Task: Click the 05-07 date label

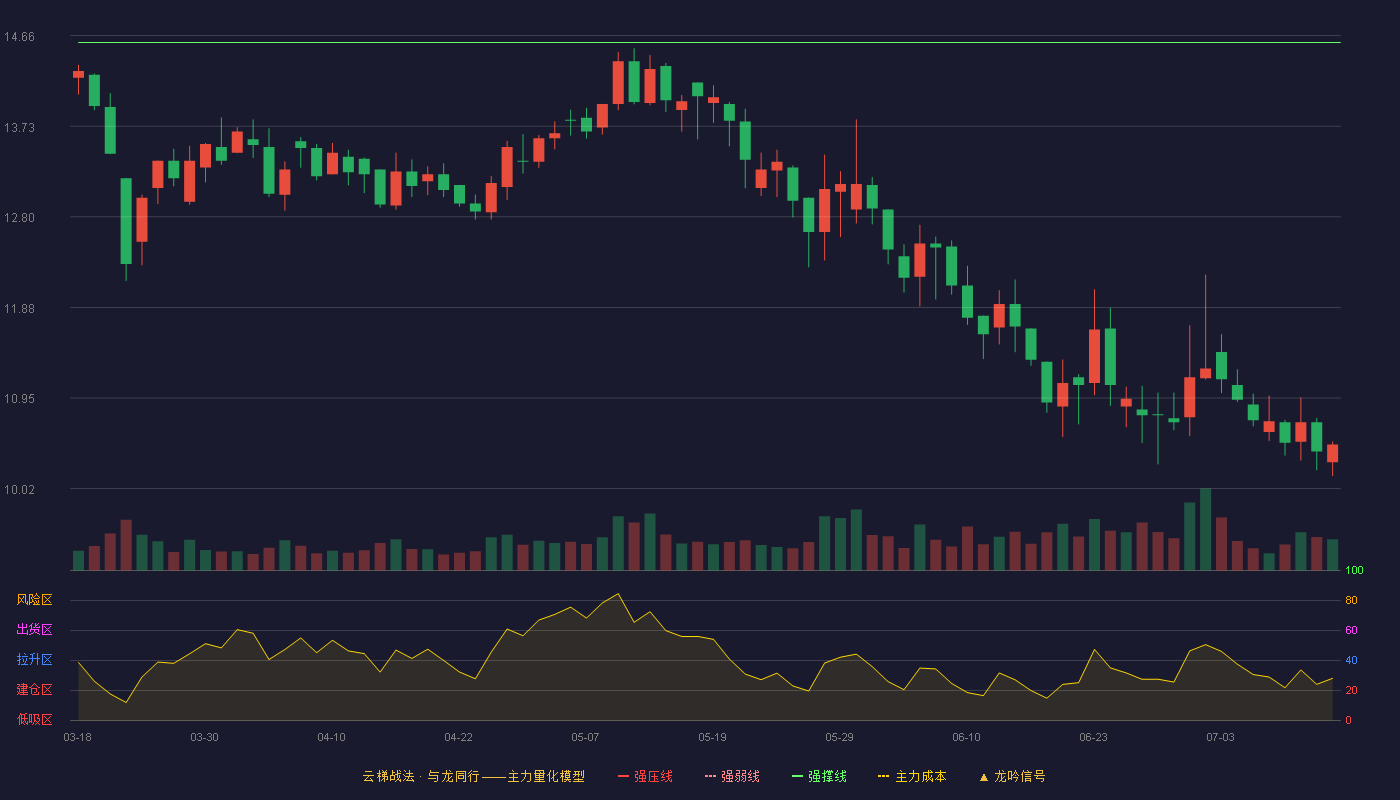Action: coord(585,737)
